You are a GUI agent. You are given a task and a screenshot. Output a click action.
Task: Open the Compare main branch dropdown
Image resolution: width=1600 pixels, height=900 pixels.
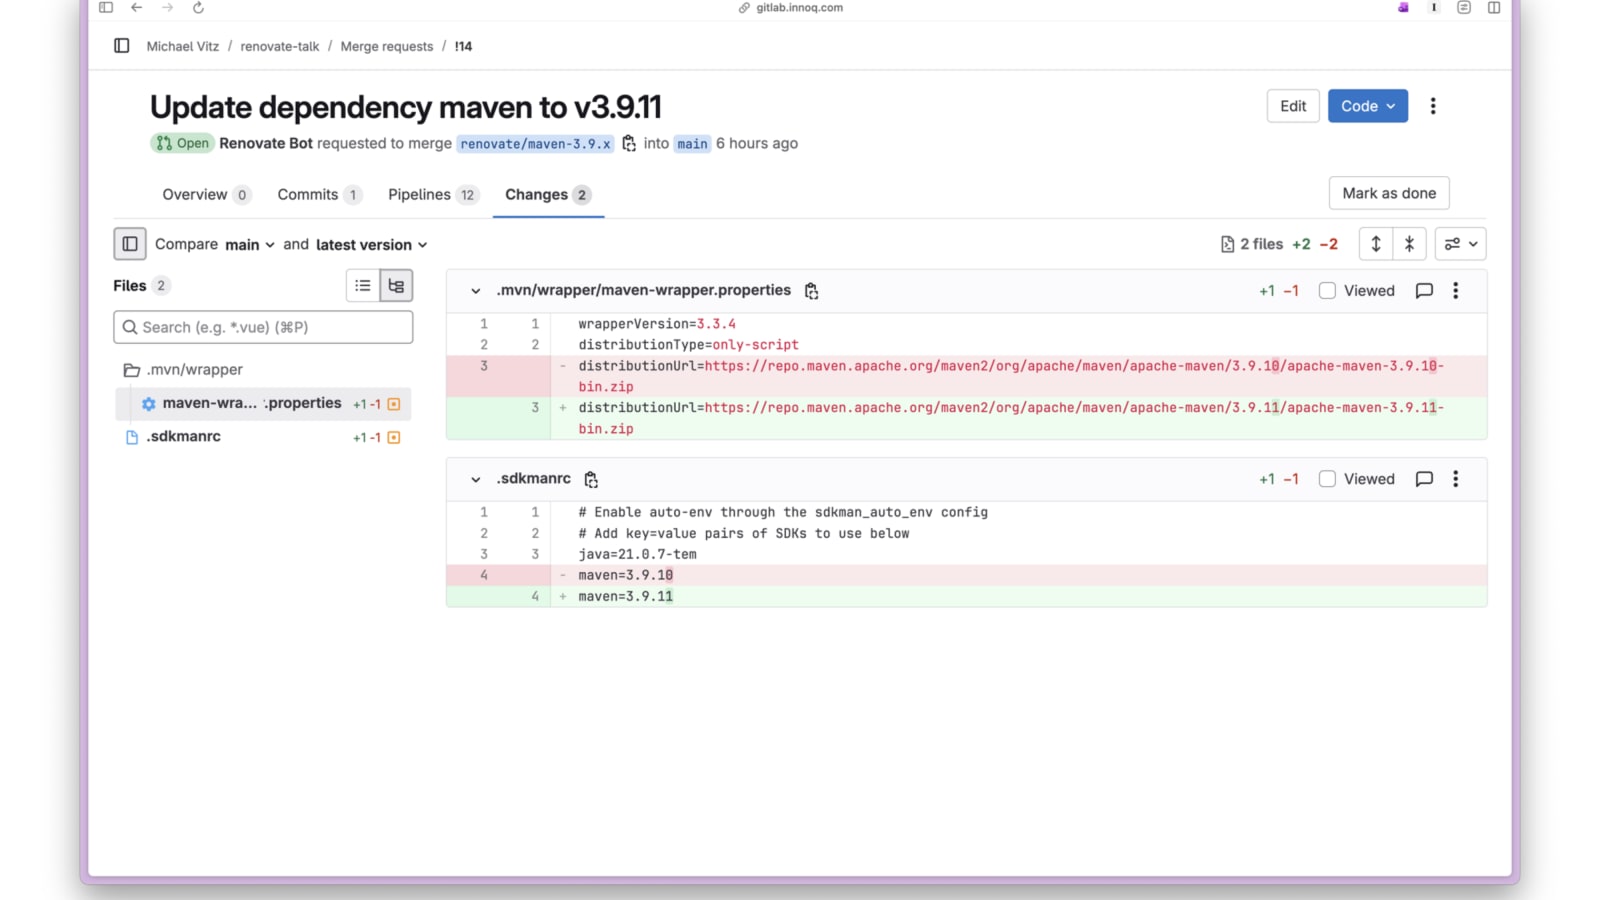[x=250, y=245]
